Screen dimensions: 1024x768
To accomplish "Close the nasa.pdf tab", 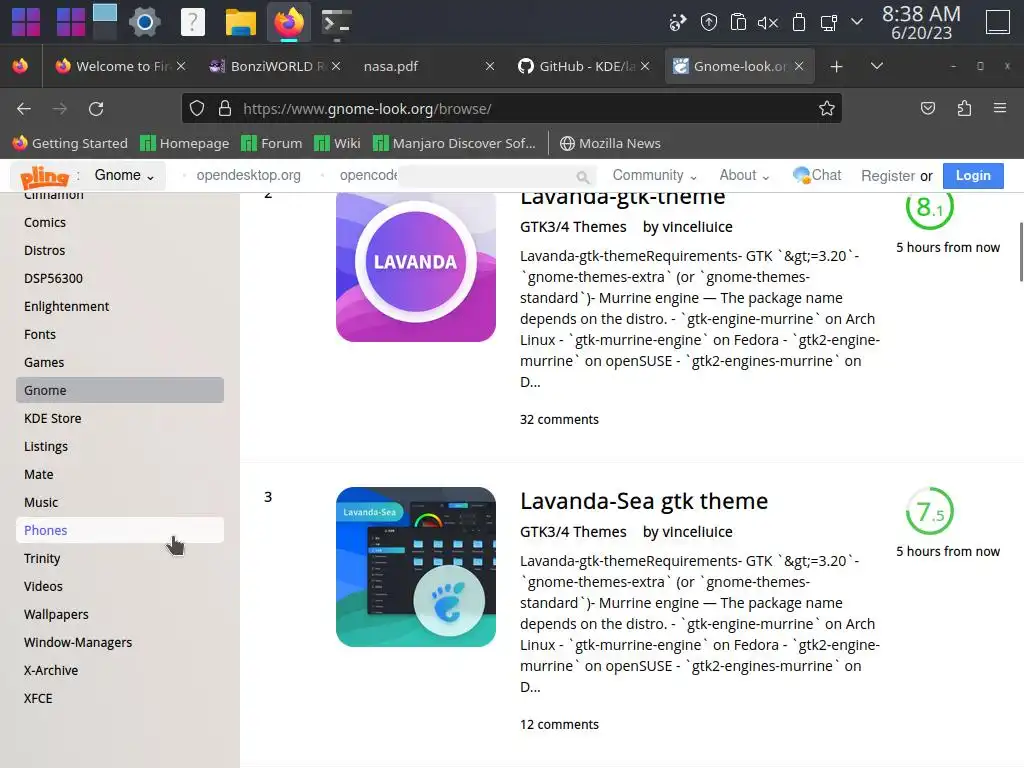I will coord(490,66).
